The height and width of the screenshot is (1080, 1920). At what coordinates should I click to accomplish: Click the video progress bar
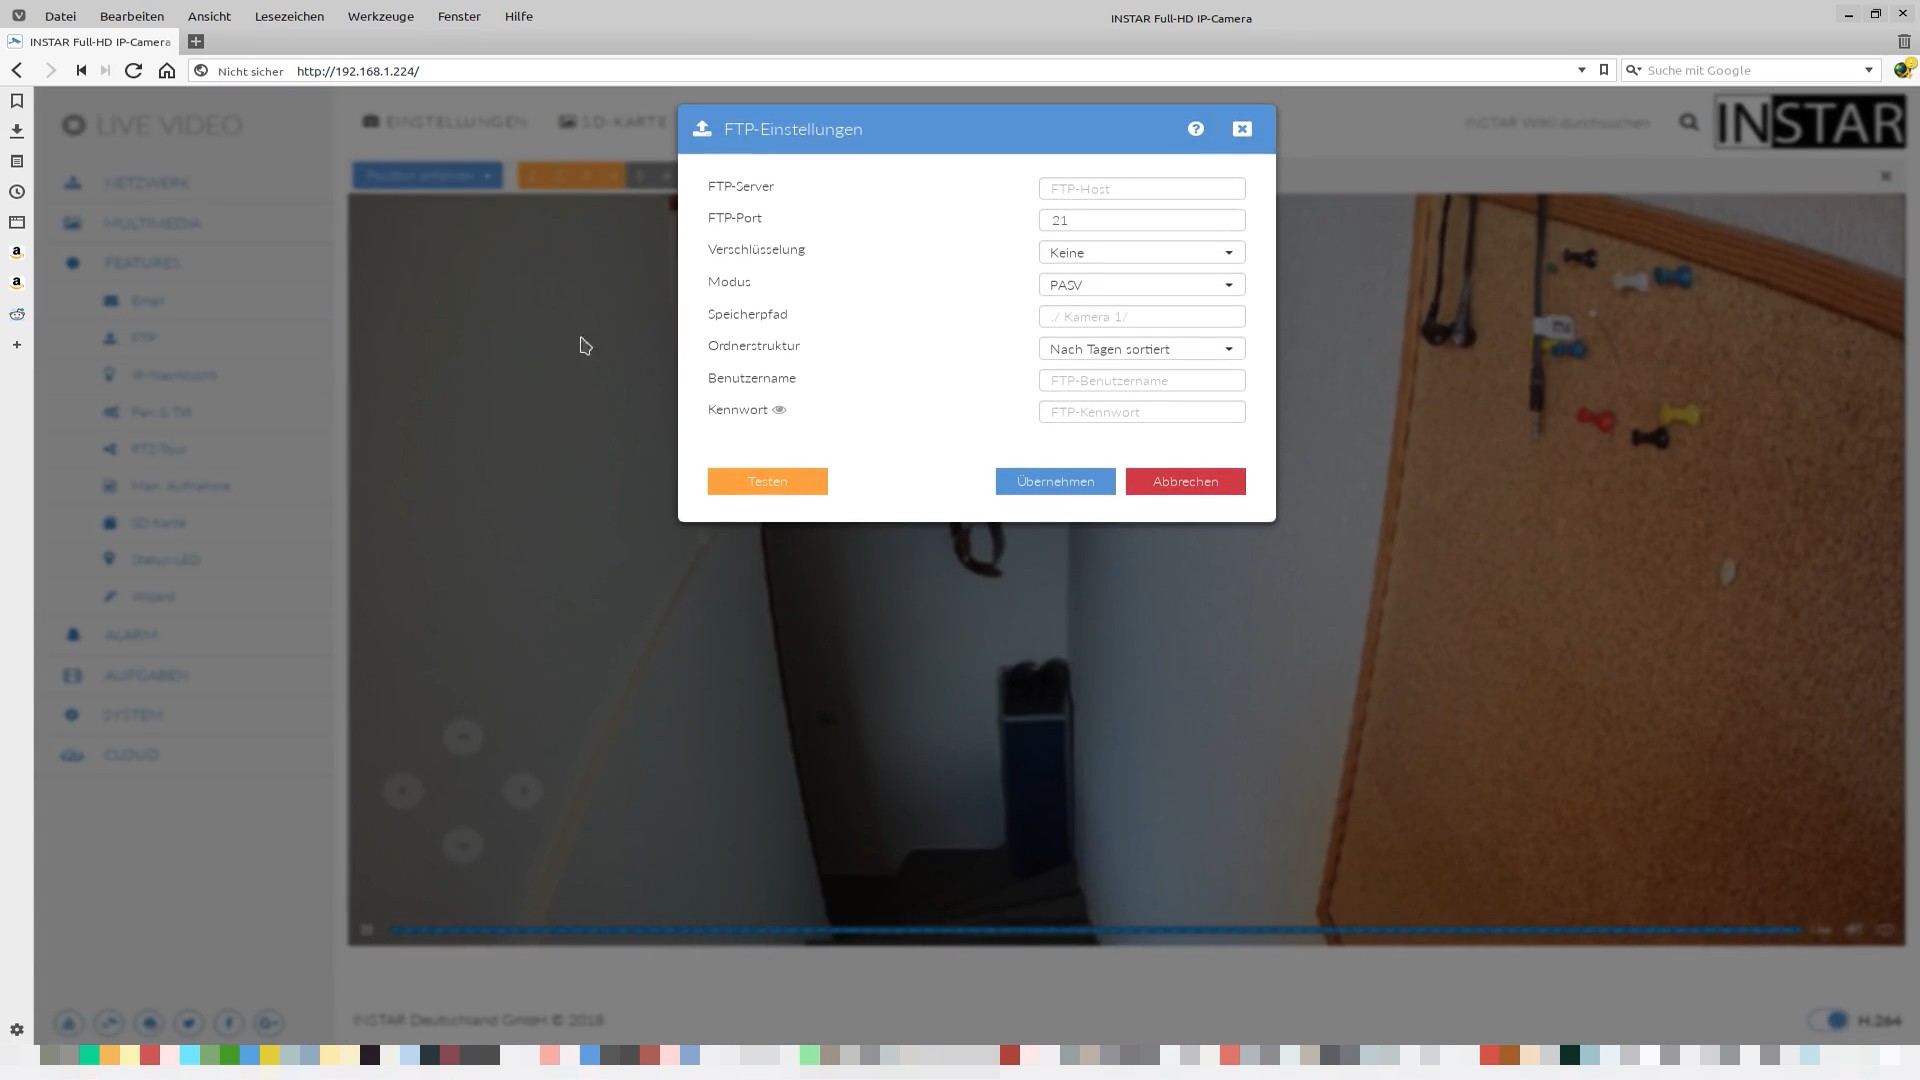(1095, 930)
